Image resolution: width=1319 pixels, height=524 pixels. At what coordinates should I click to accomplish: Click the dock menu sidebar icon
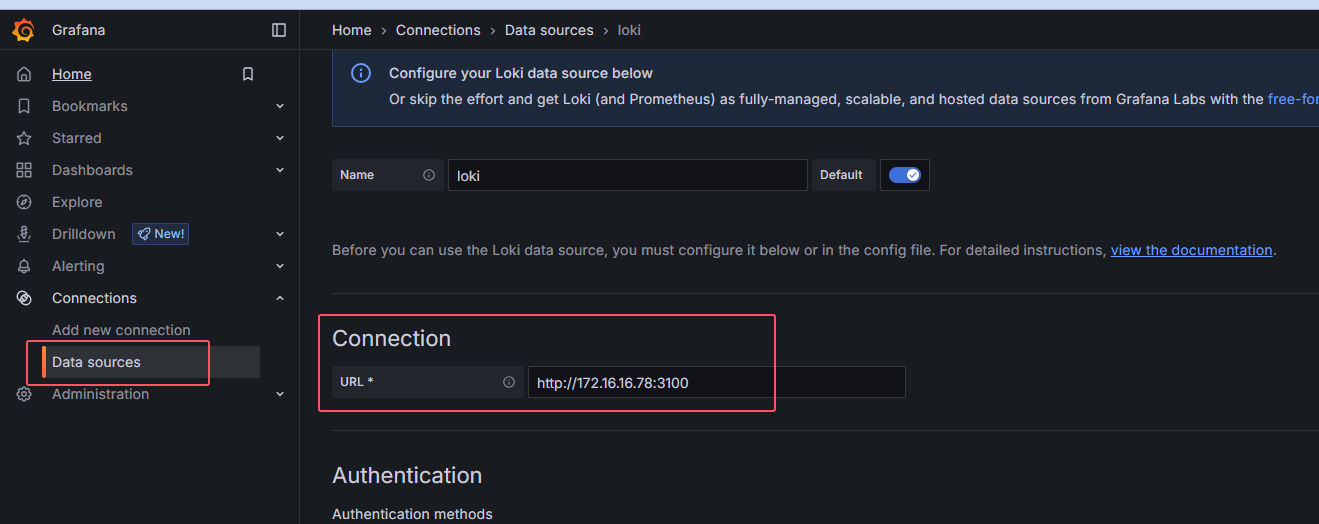click(279, 30)
